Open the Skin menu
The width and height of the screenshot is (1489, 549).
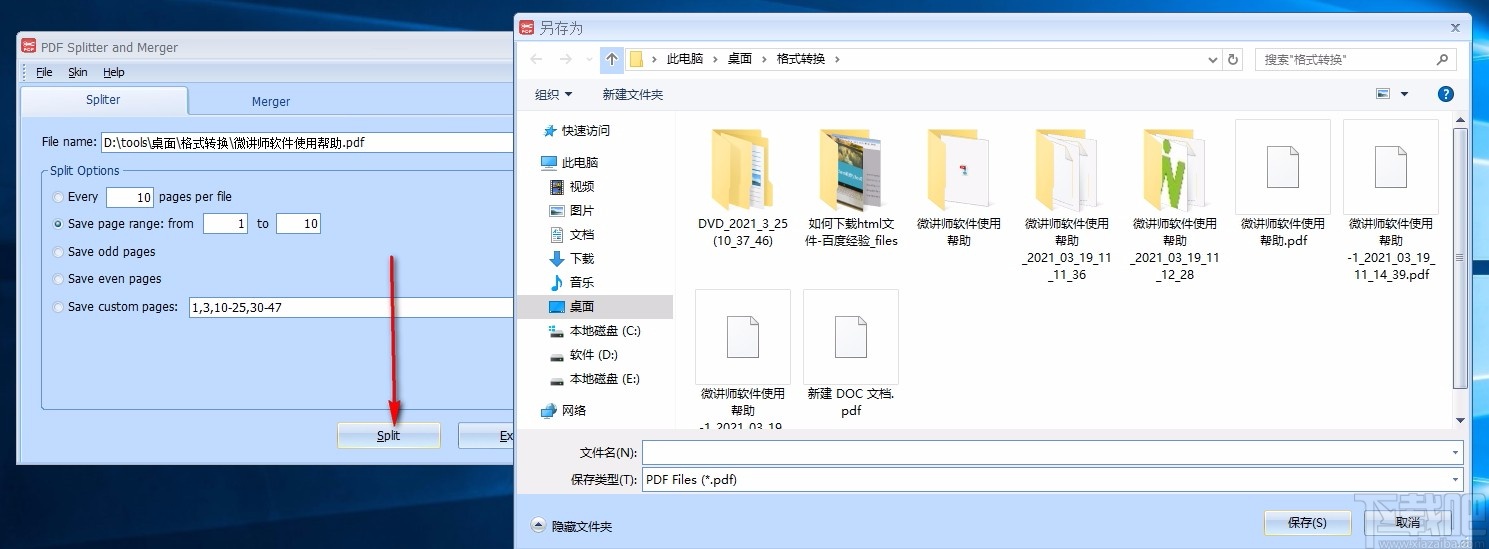[78, 72]
